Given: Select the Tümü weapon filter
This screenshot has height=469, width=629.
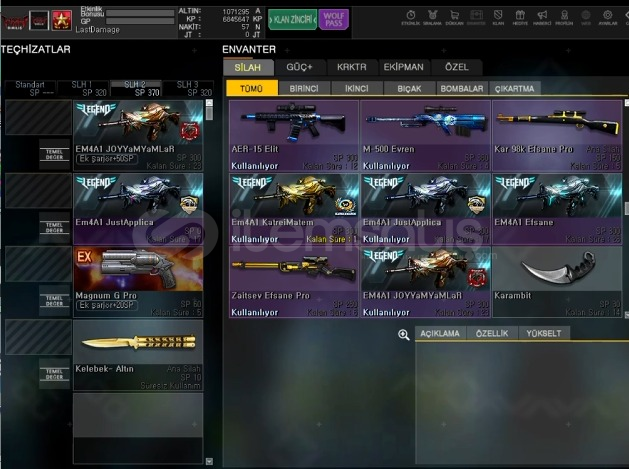Looking at the screenshot, I should click(x=252, y=88).
